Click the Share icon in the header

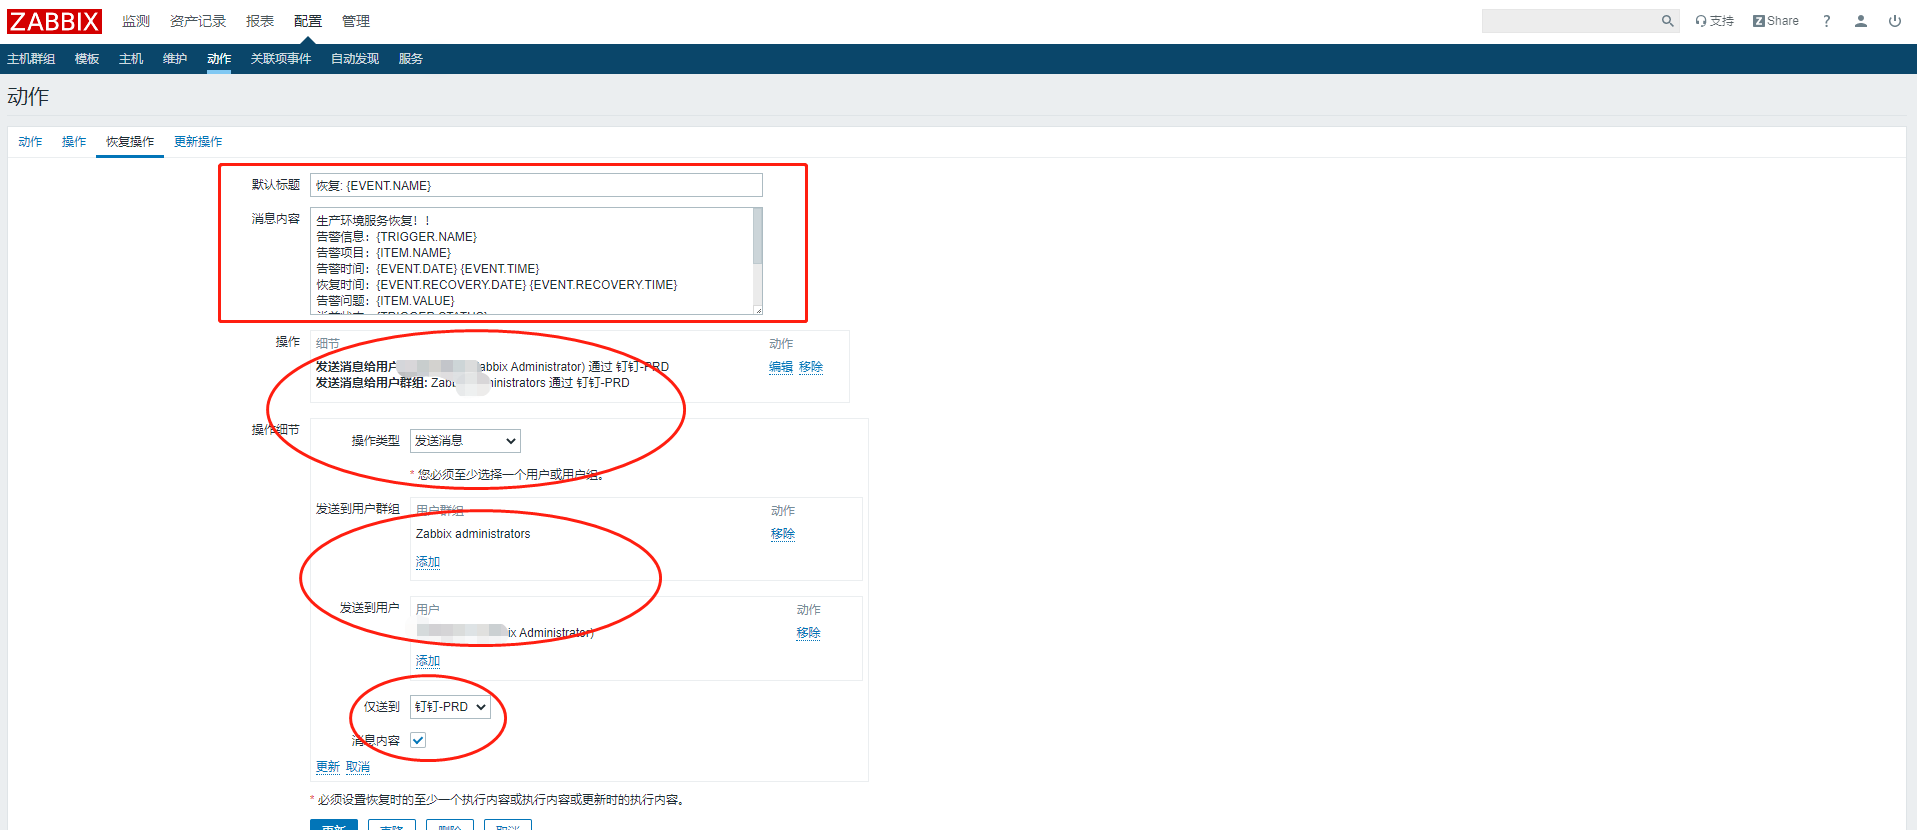pos(1776,21)
